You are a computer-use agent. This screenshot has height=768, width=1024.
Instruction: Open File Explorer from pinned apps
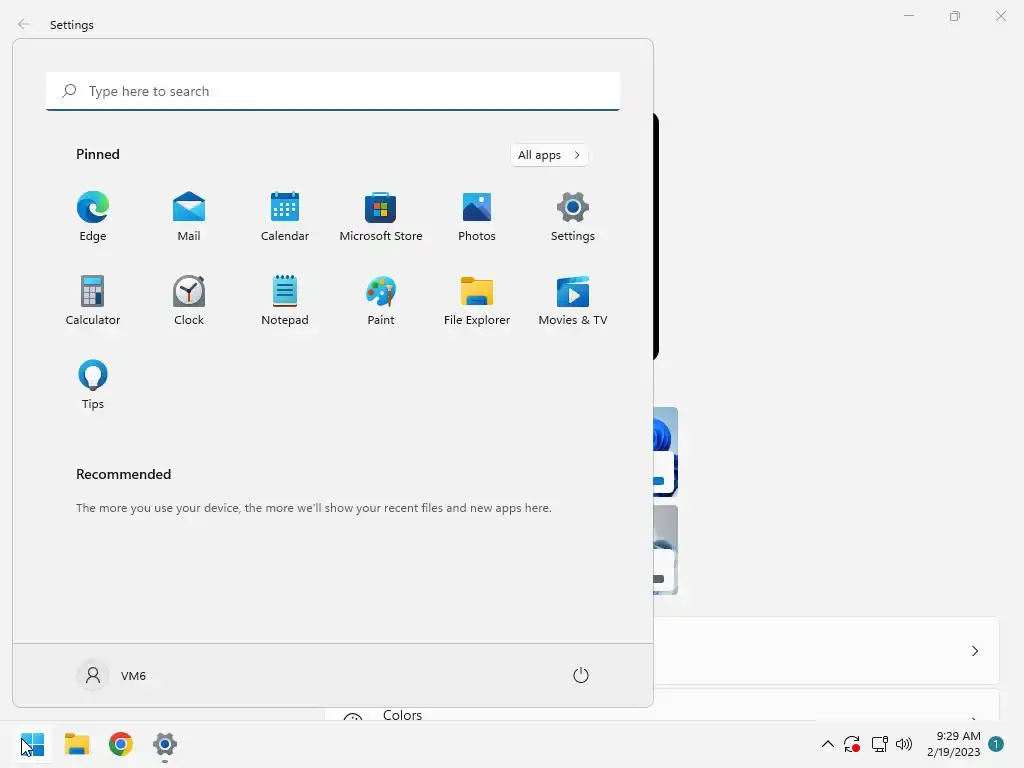tap(477, 301)
